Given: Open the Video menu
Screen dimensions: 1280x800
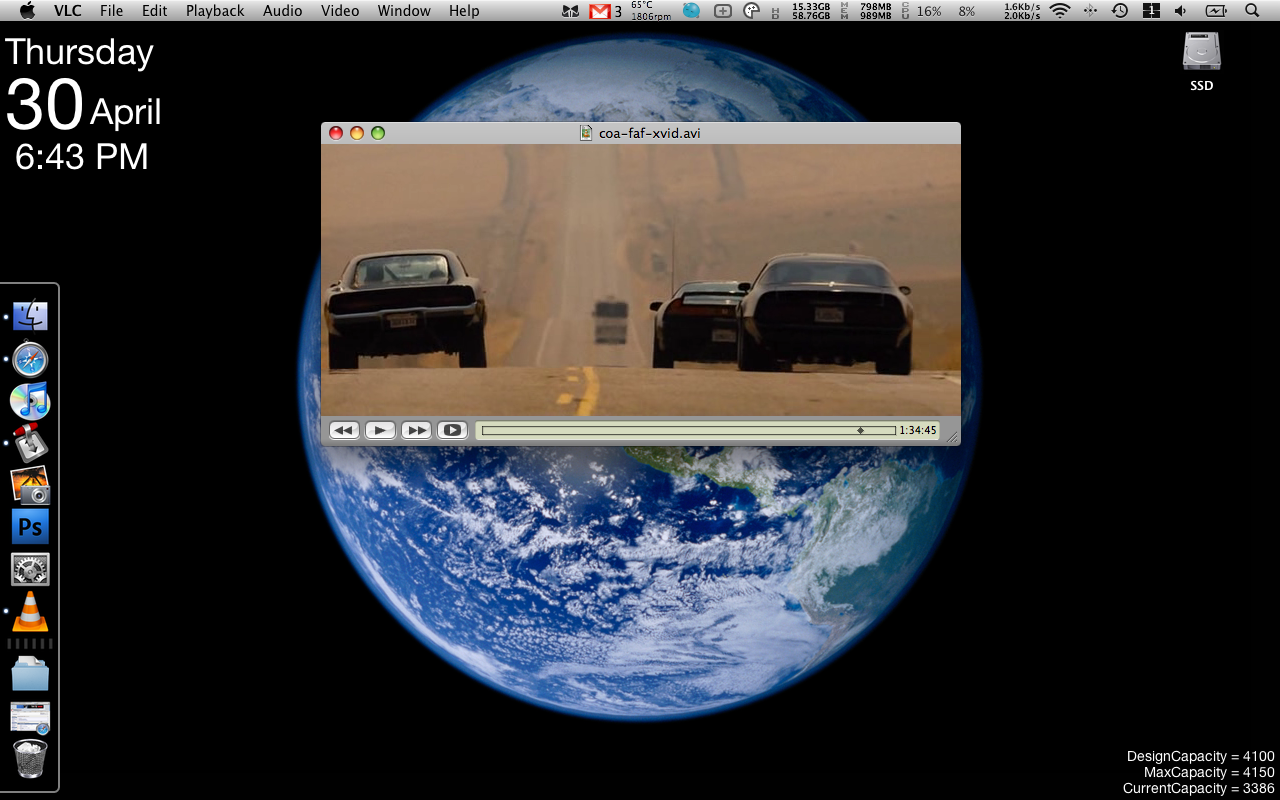Looking at the screenshot, I should click(340, 11).
